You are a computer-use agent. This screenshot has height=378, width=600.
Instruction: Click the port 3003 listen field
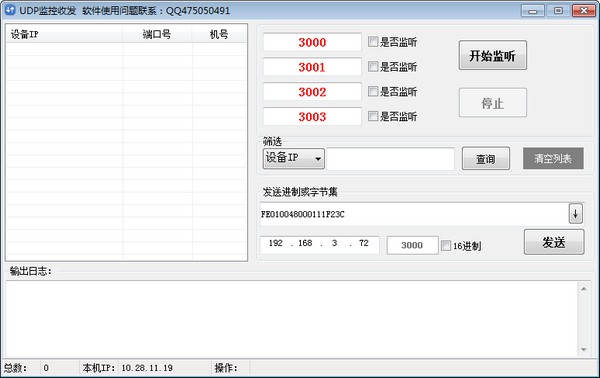click(x=312, y=117)
